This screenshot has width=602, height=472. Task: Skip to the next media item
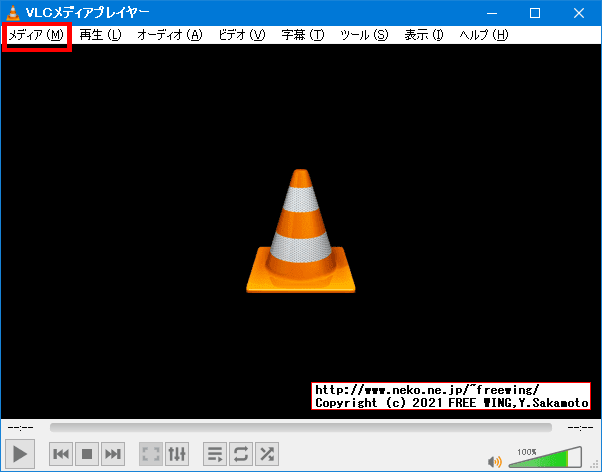tap(113, 454)
